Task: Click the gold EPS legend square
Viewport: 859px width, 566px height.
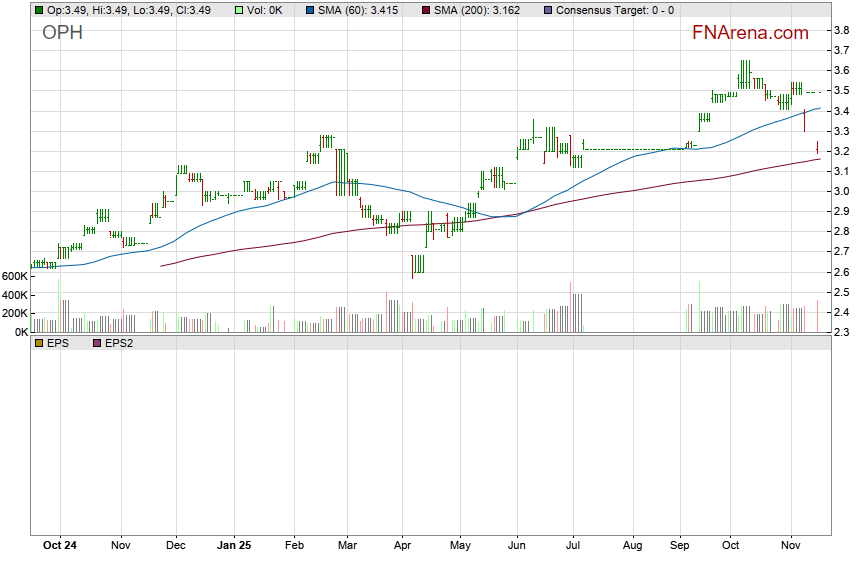Action: [39, 343]
